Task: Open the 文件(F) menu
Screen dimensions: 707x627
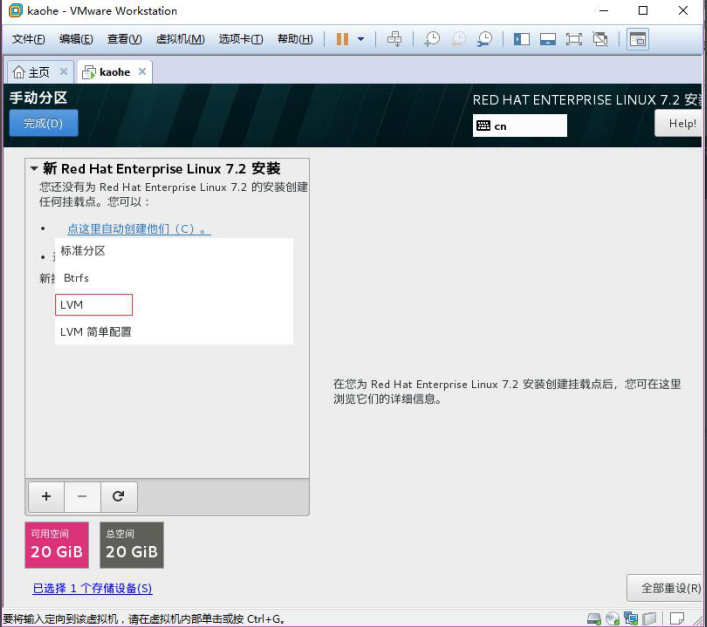Action: pyautogui.click(x=28, y=39)
